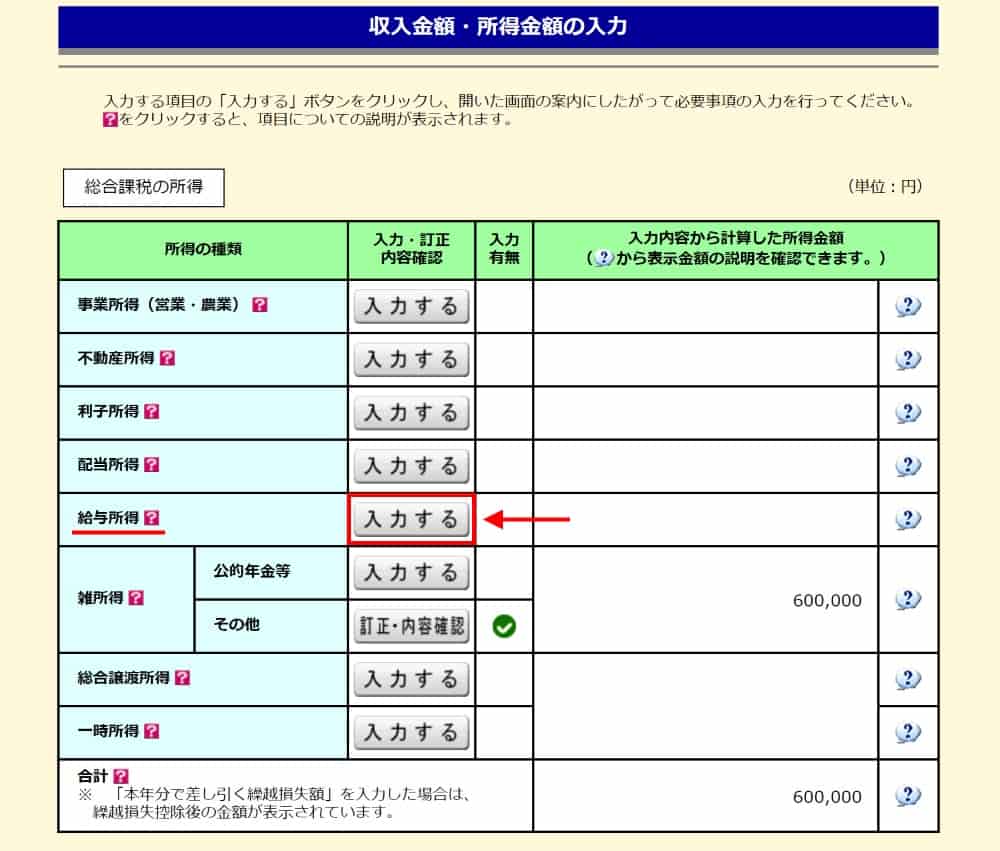Open amount explanation bubble for 雑所得 row
The height and width of the screenshot is (851, 1000).
[x=908, y=599]
